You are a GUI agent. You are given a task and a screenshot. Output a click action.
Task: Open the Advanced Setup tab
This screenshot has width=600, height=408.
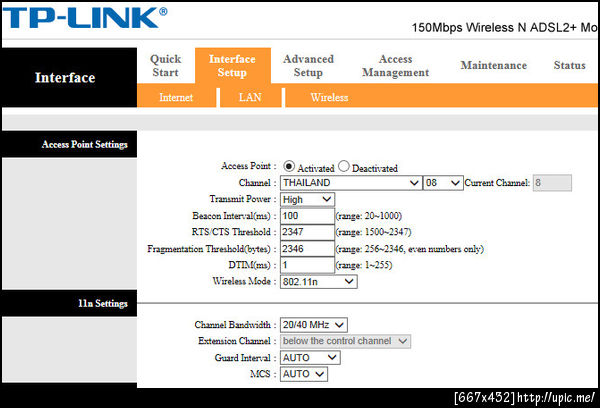click(x=308, y=65)
